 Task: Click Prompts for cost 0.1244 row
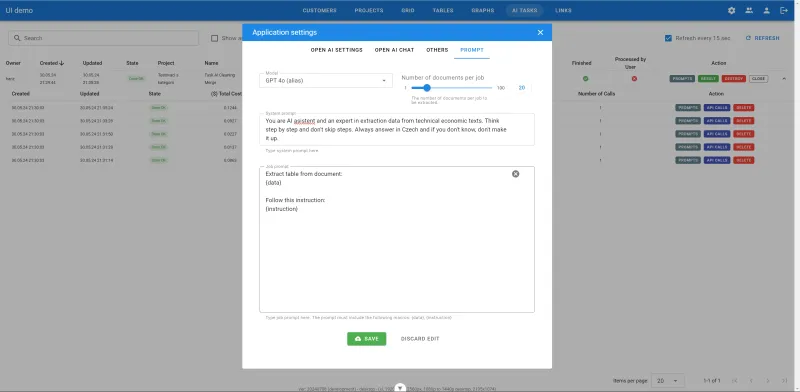tap(688, 108)
